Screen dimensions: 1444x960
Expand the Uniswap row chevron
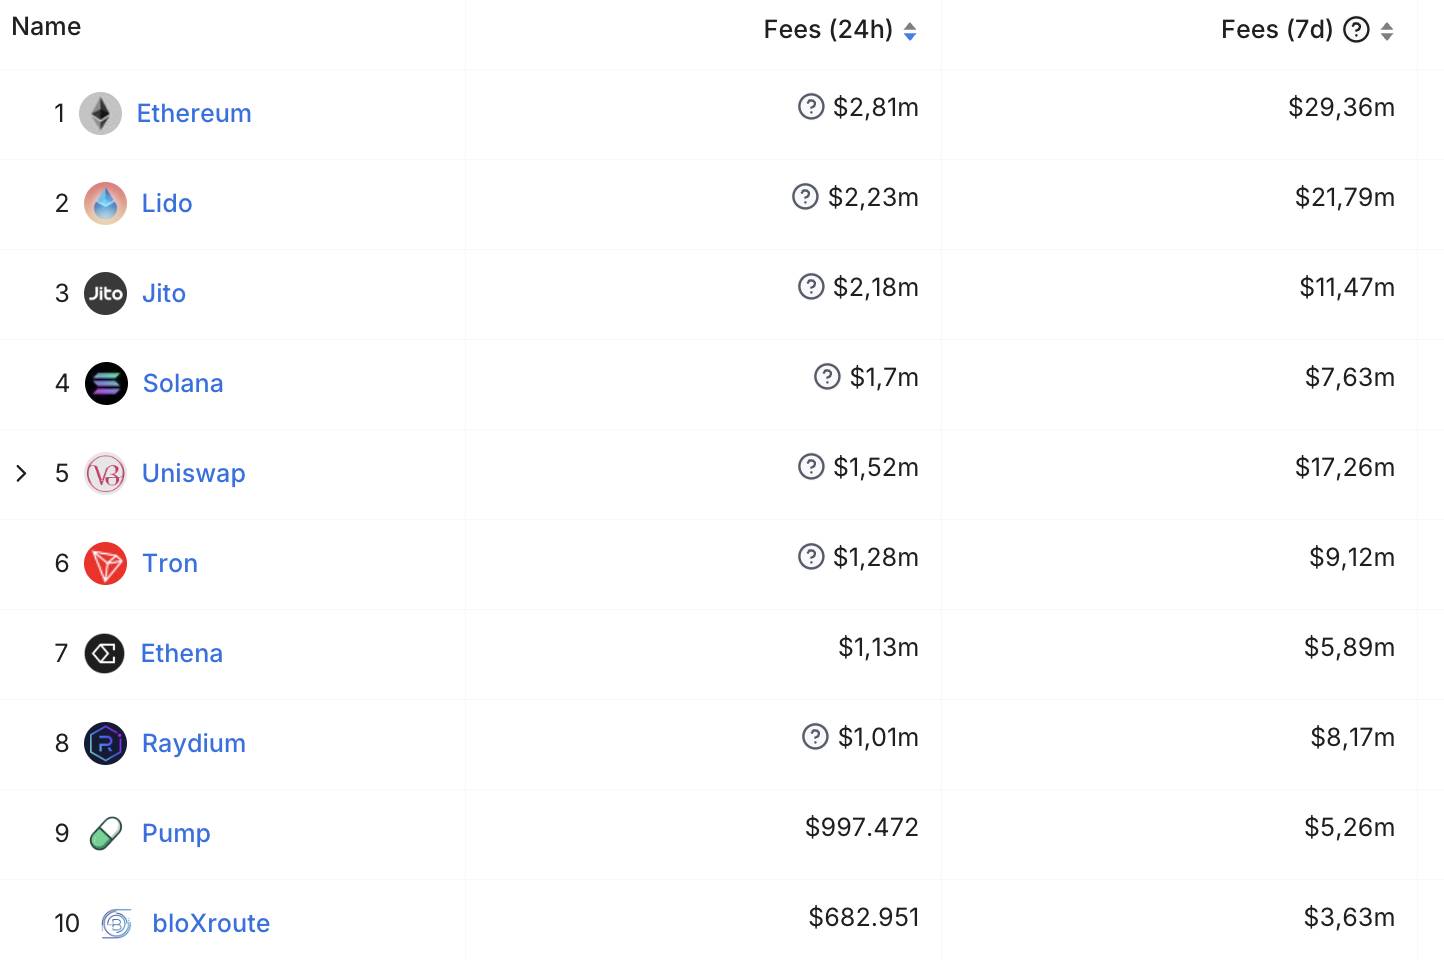click(x=21, y=473)
